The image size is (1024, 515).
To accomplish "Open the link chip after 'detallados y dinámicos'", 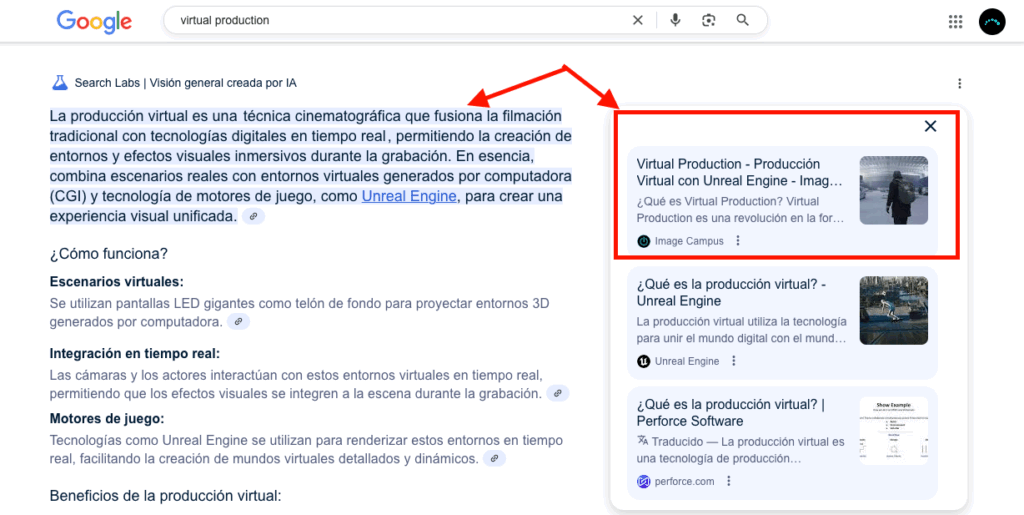I will coord(494,459).
